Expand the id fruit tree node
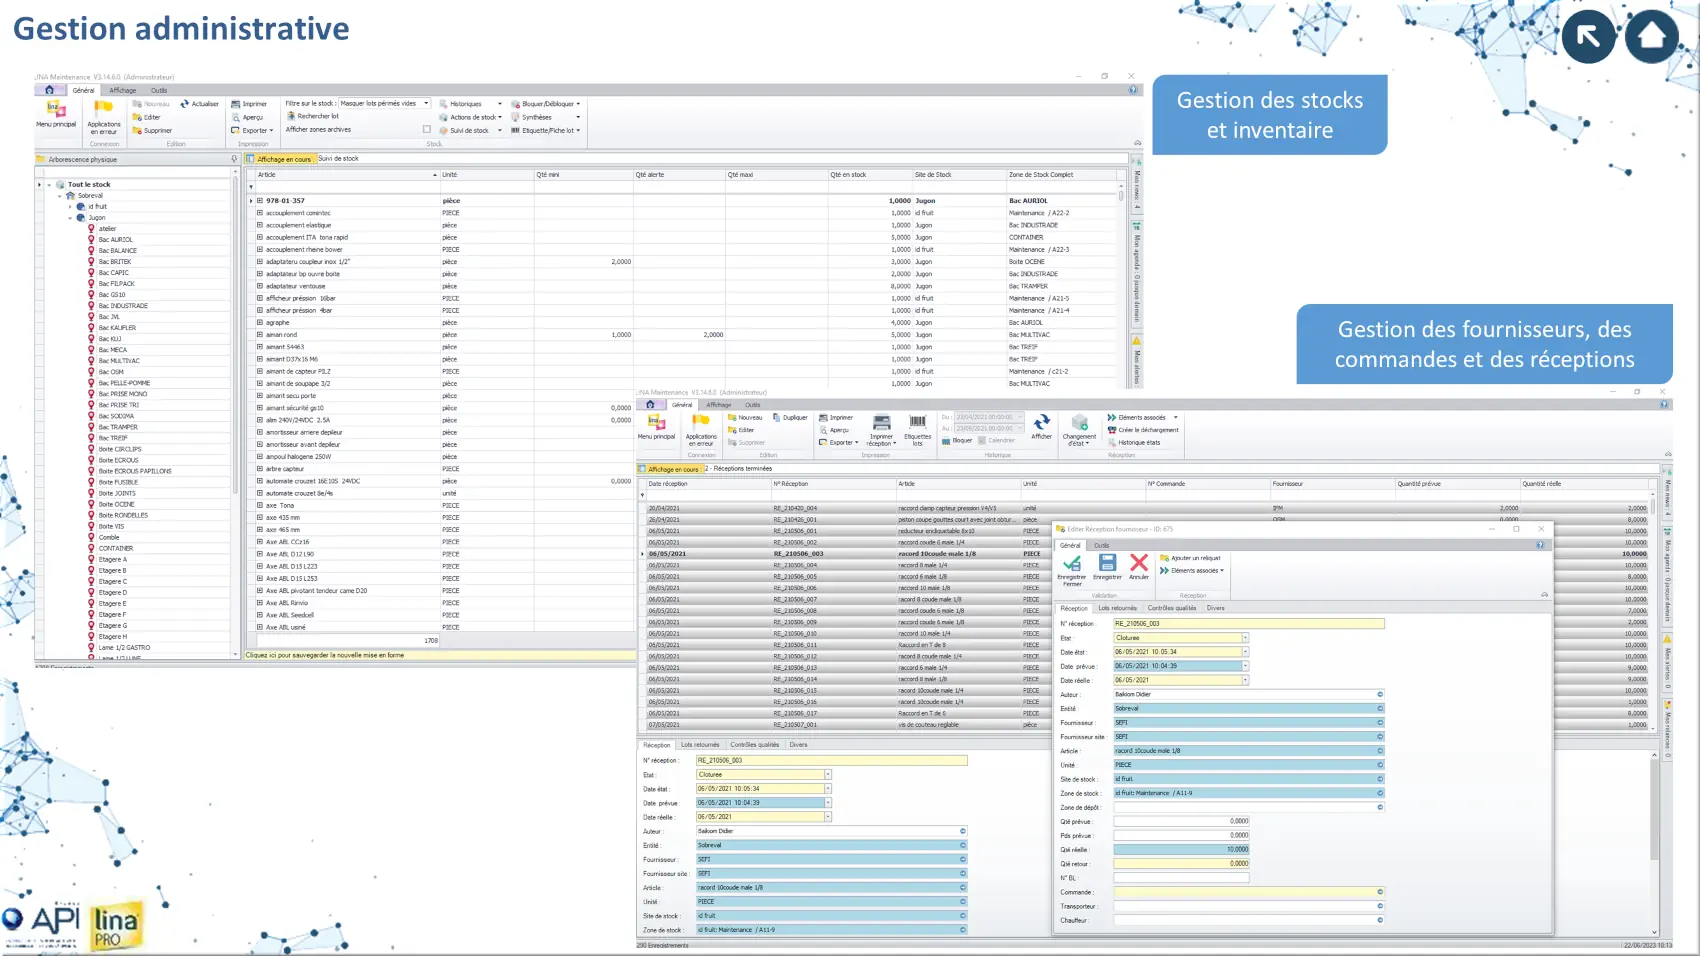1700x956 pixels. tap(70, 207)
